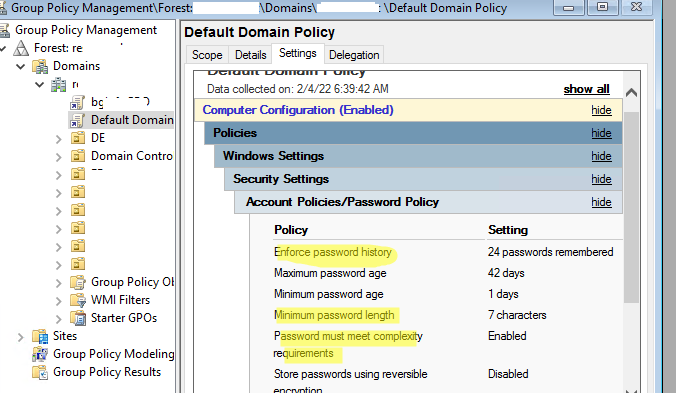The height and width of the screenshot is (393, 676).
Task: Click the Group Policy Results icon
Action: [x=40, y=372]
